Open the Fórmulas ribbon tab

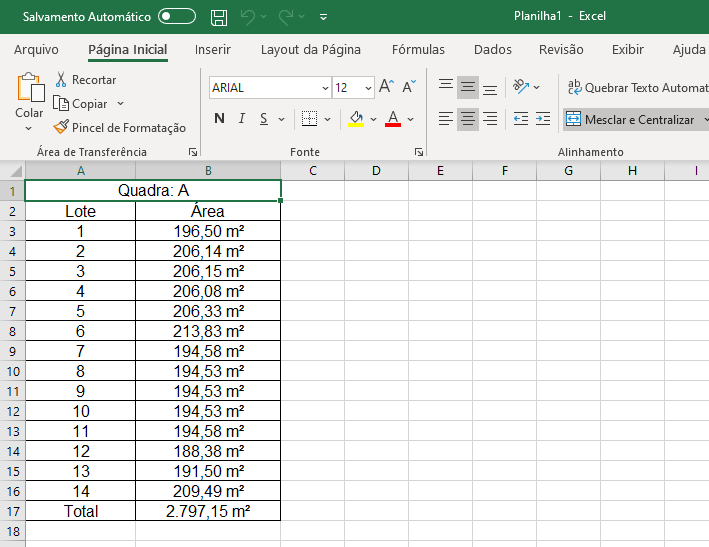click(418, 50)
